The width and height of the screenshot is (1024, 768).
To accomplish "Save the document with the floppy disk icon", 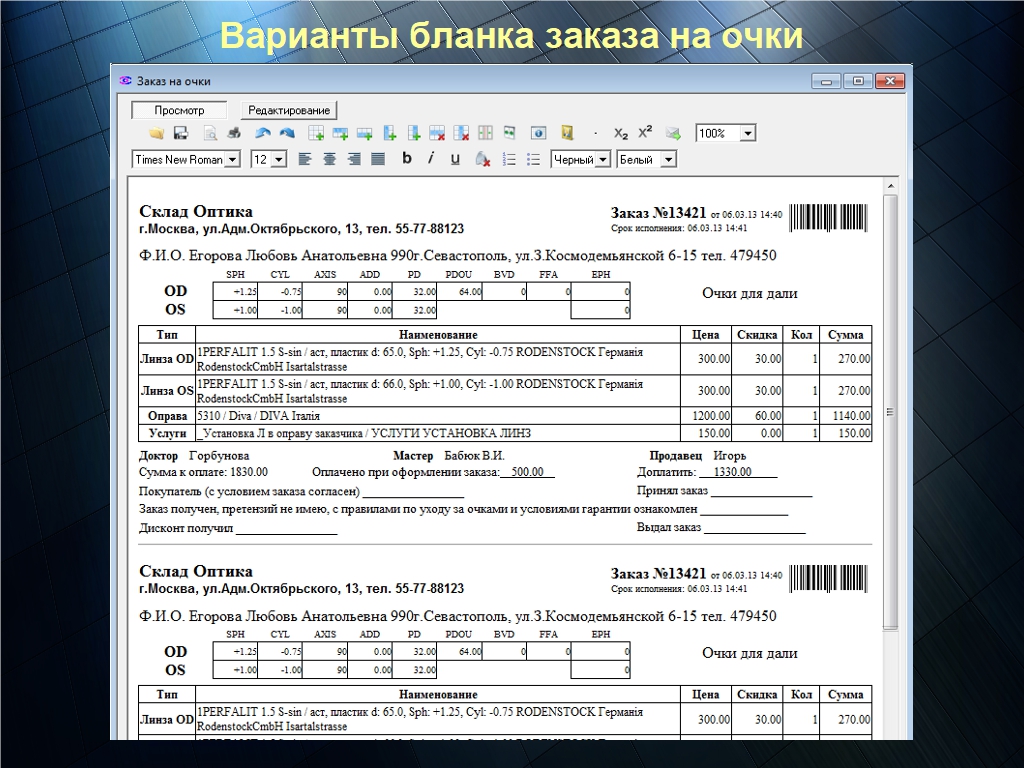I will pyautogui.click(x=181, y=133).
